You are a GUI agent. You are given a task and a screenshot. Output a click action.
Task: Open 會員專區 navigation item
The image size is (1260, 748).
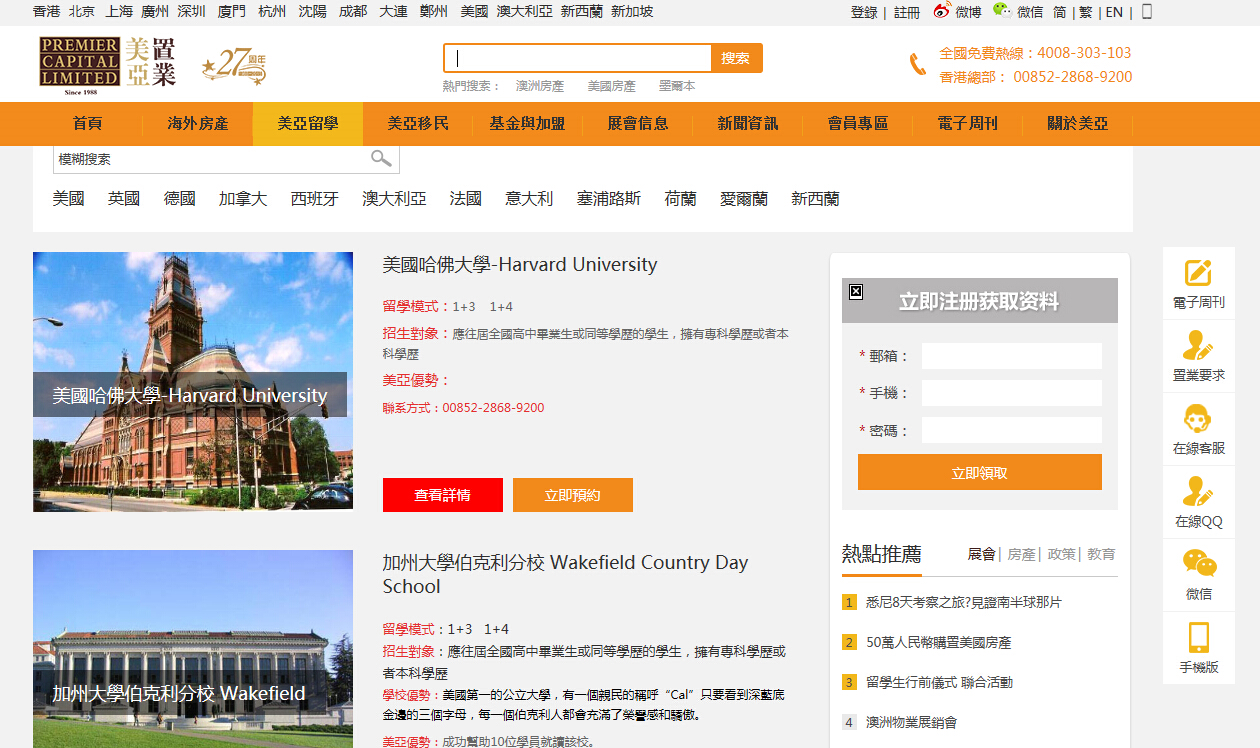[858, 124]
